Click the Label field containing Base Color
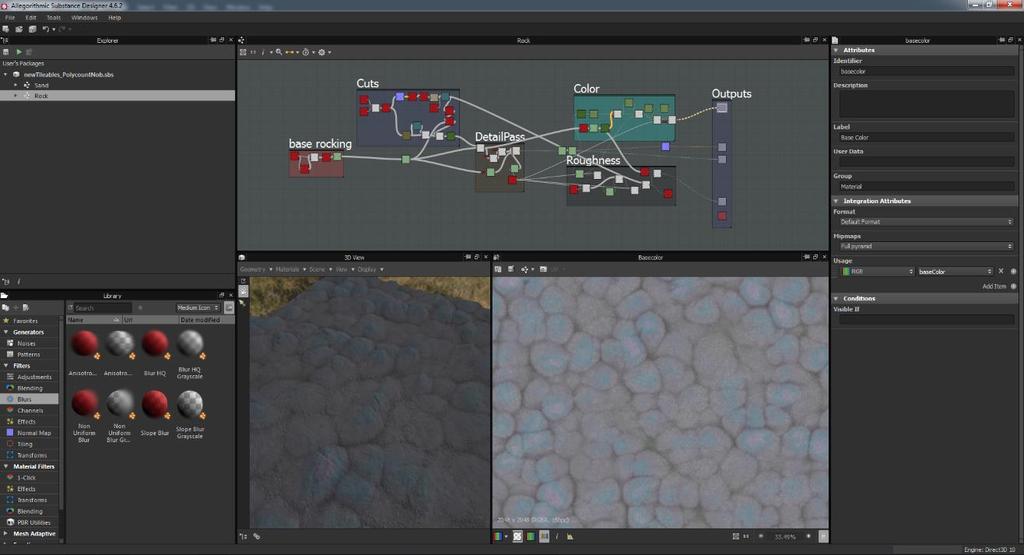 click(926, 137)
